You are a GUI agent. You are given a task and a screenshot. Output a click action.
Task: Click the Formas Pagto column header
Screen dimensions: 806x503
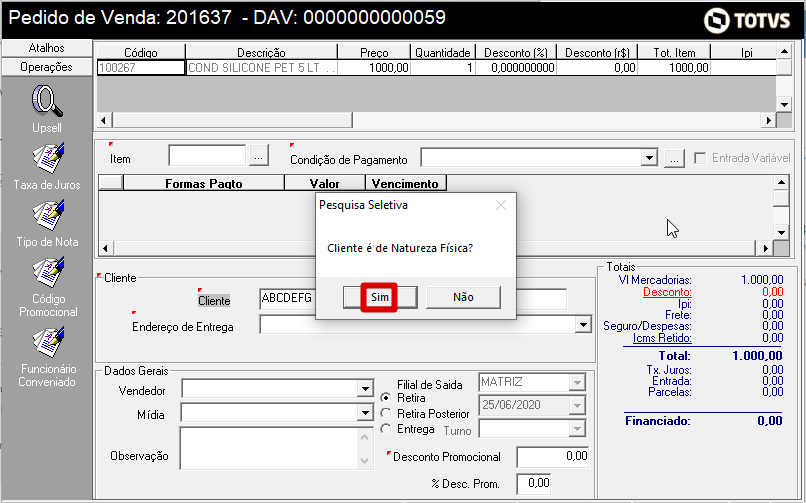click(204, 183)
